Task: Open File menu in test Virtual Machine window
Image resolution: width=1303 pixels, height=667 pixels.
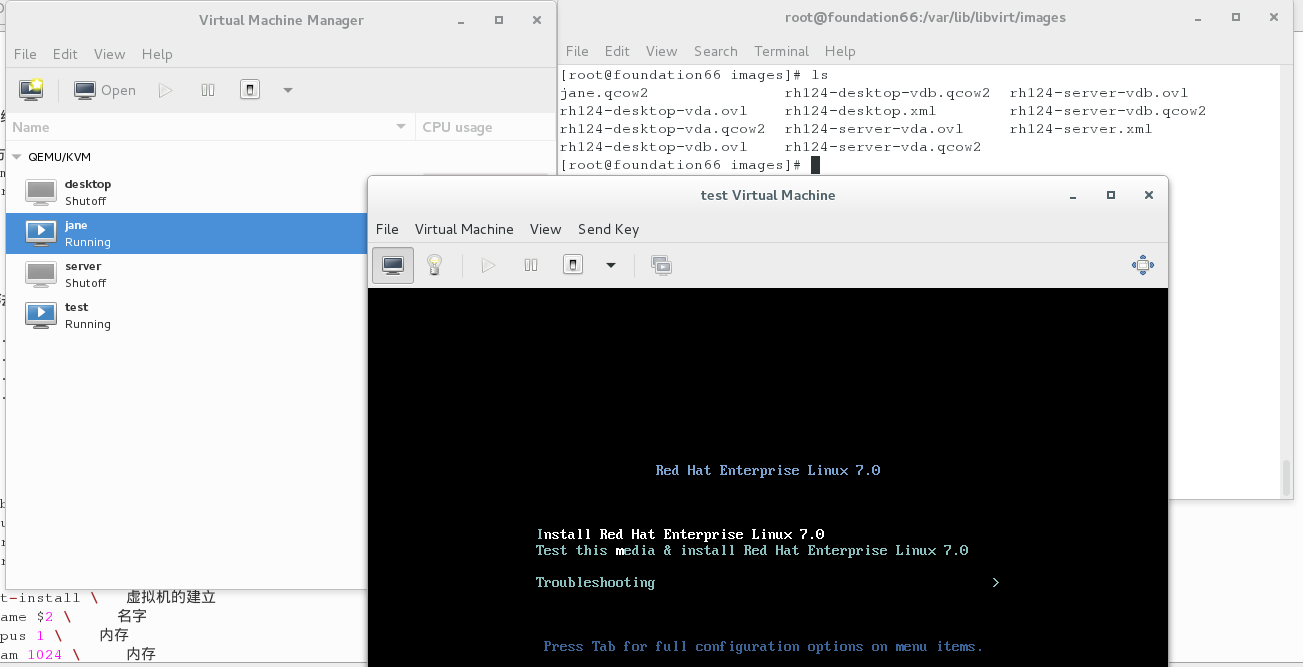Action: (x=387, y=229)
